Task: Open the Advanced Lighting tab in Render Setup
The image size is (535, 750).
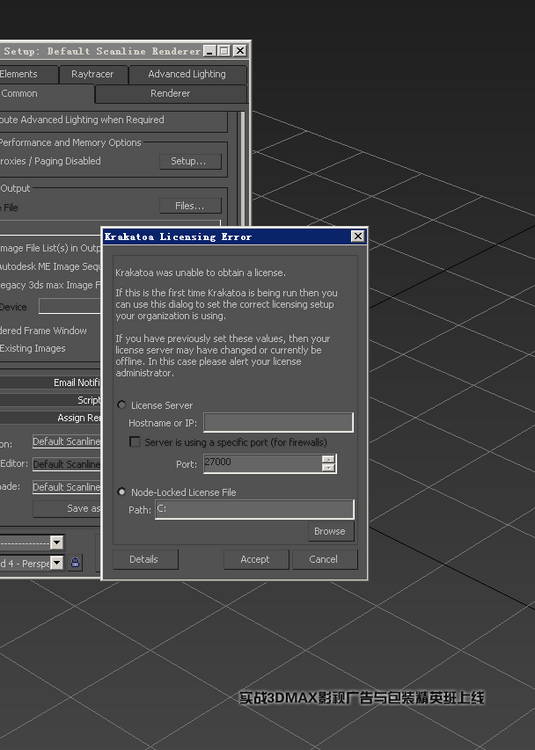Action: pyautogui.click(x=187, y=74)
